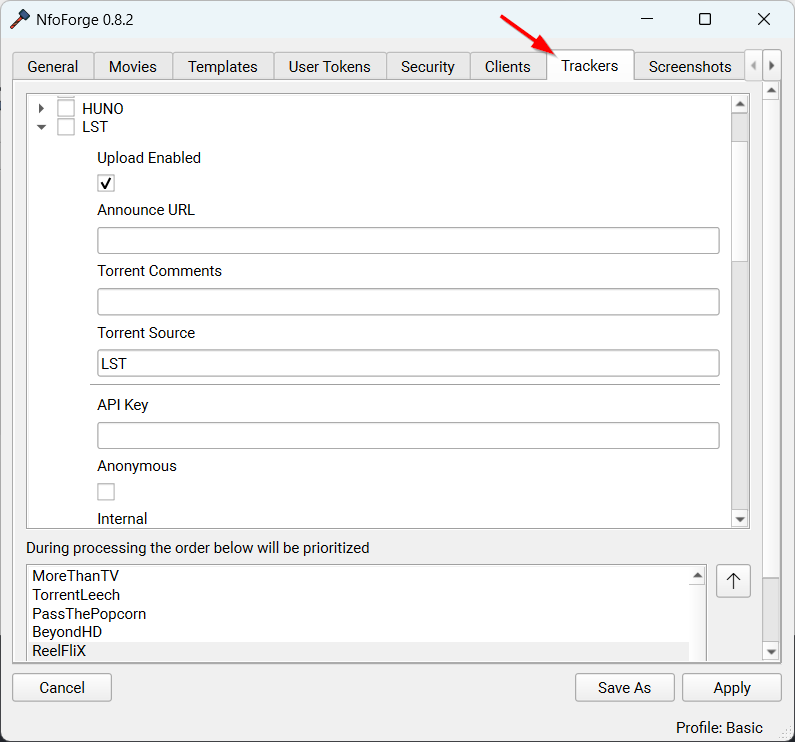Image resolution: width=795 pixels, height=742 pixels.
Task: Click outer settings scrollbar down arrow
Action: tap(771, 652)
